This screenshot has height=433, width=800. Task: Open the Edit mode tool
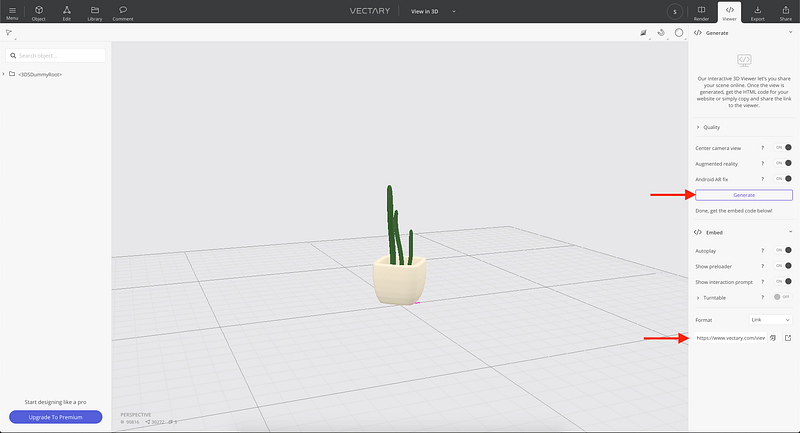[67, 12]
